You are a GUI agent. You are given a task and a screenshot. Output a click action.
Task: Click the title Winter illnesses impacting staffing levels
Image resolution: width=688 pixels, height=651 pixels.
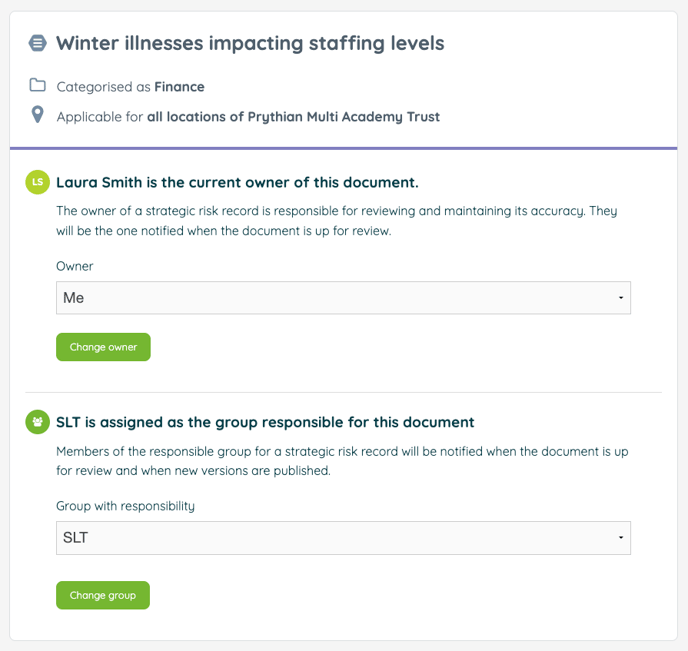[x=250, y=43]
